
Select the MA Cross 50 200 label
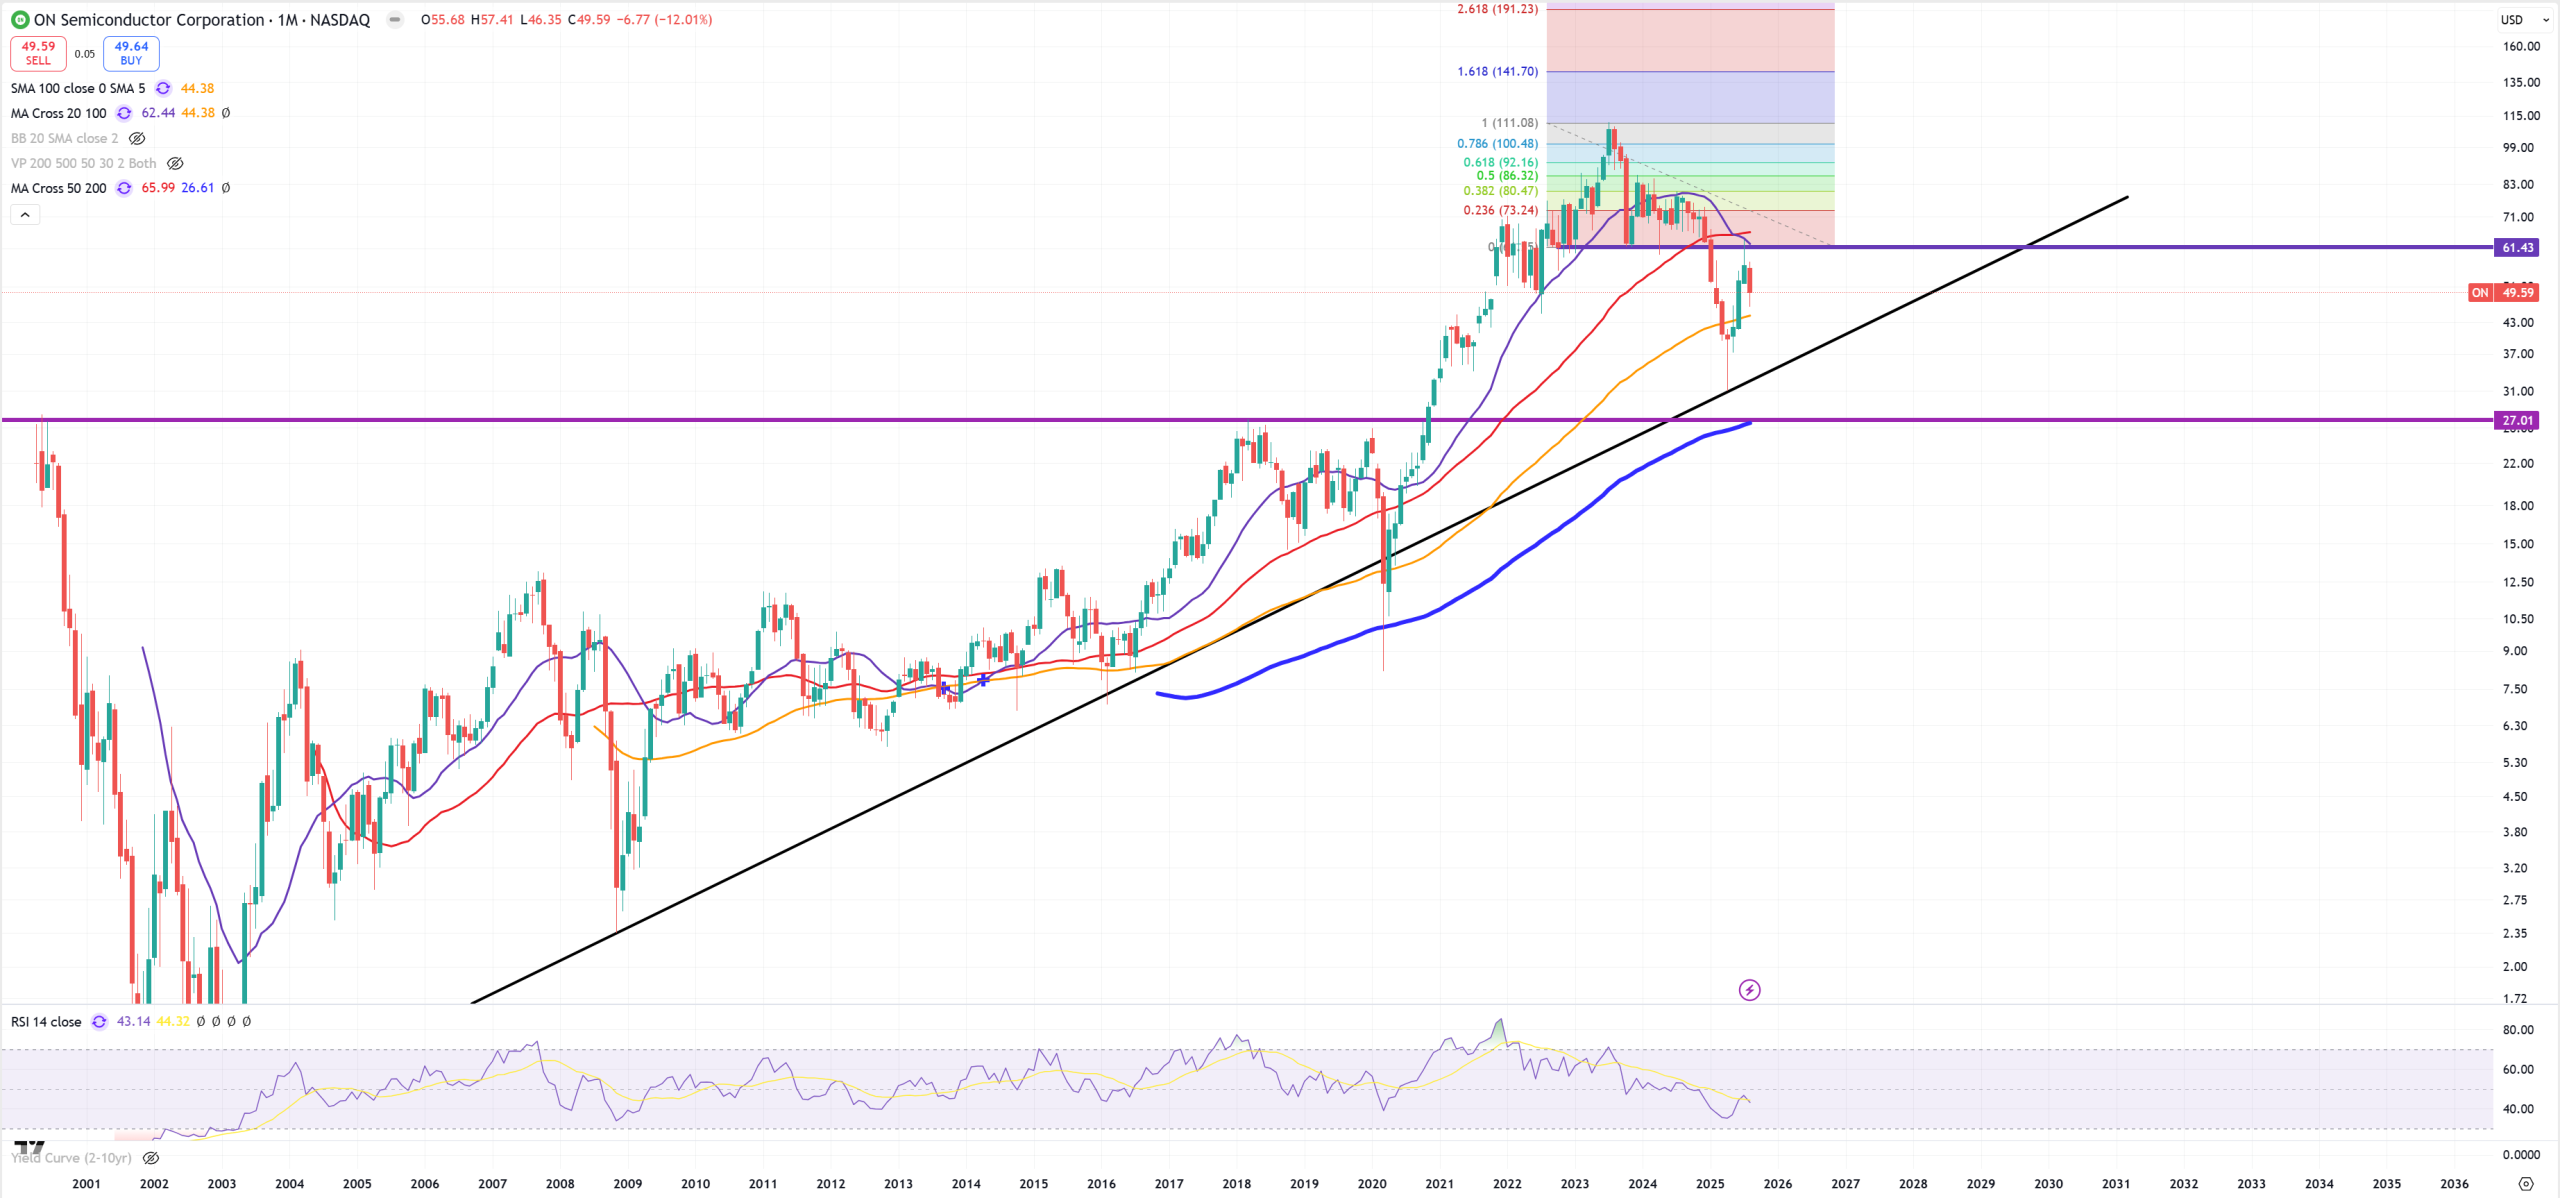(x=58, y=188)
